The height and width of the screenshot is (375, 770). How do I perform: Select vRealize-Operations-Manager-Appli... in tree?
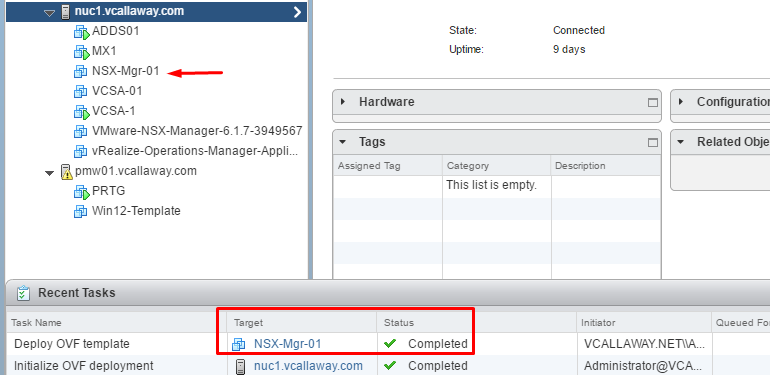click(x=195, y=151)
